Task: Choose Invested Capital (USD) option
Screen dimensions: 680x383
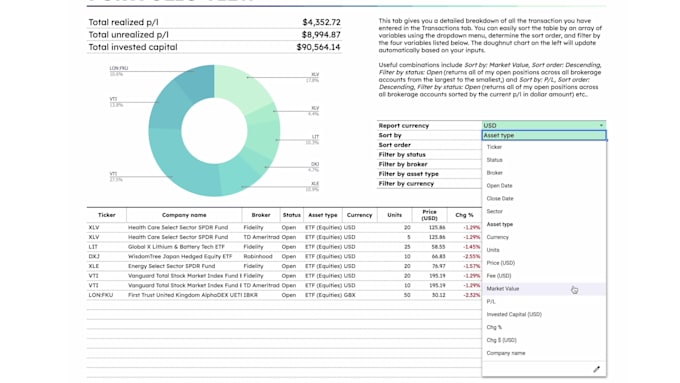Action: point(544,314)
